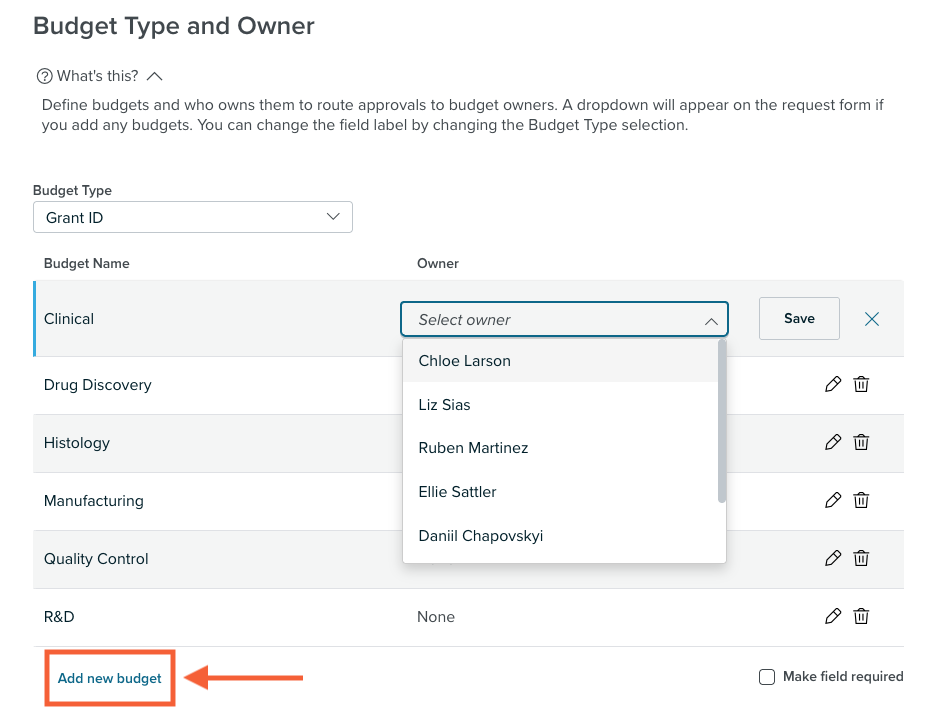Click the Histology budget name
This screenshot has width=931, height=718.
point(77,443)
